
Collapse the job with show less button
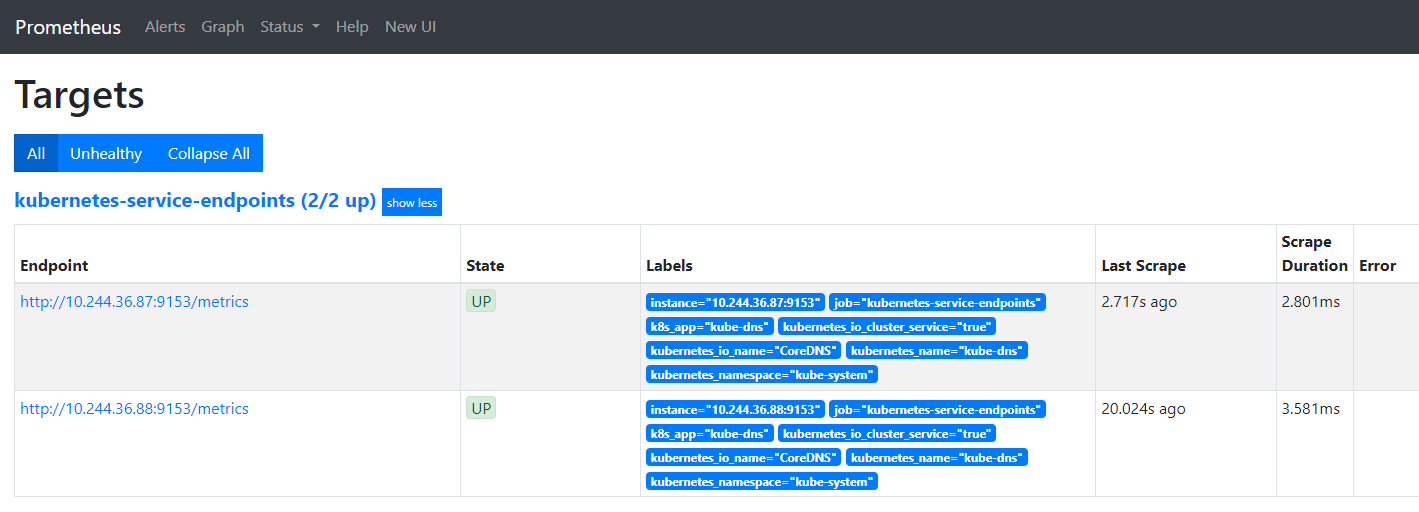click(x=412, y=203)
